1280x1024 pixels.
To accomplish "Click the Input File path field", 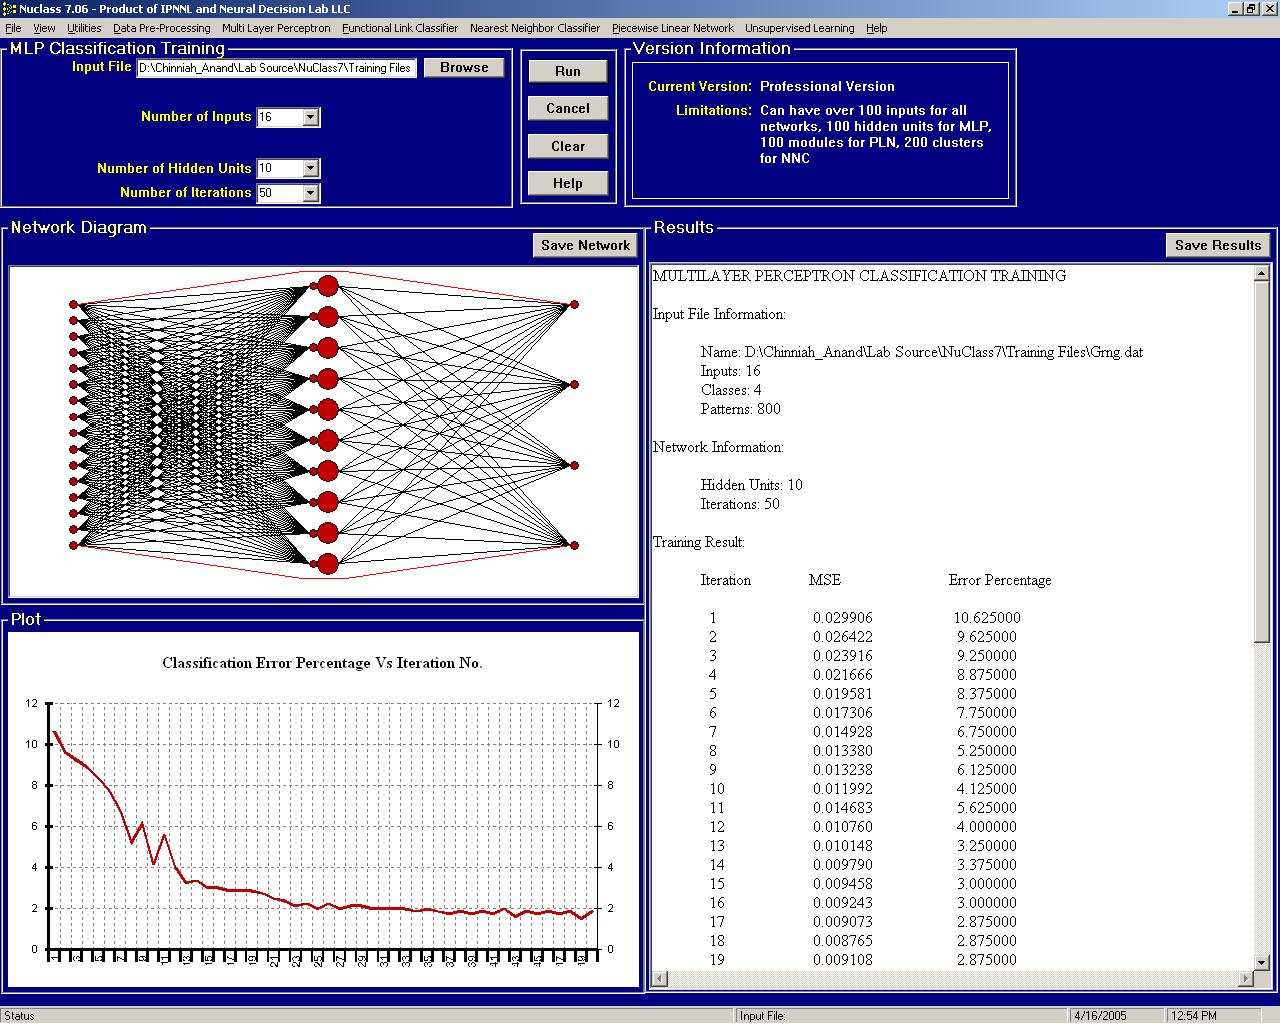I will (276, 68).
